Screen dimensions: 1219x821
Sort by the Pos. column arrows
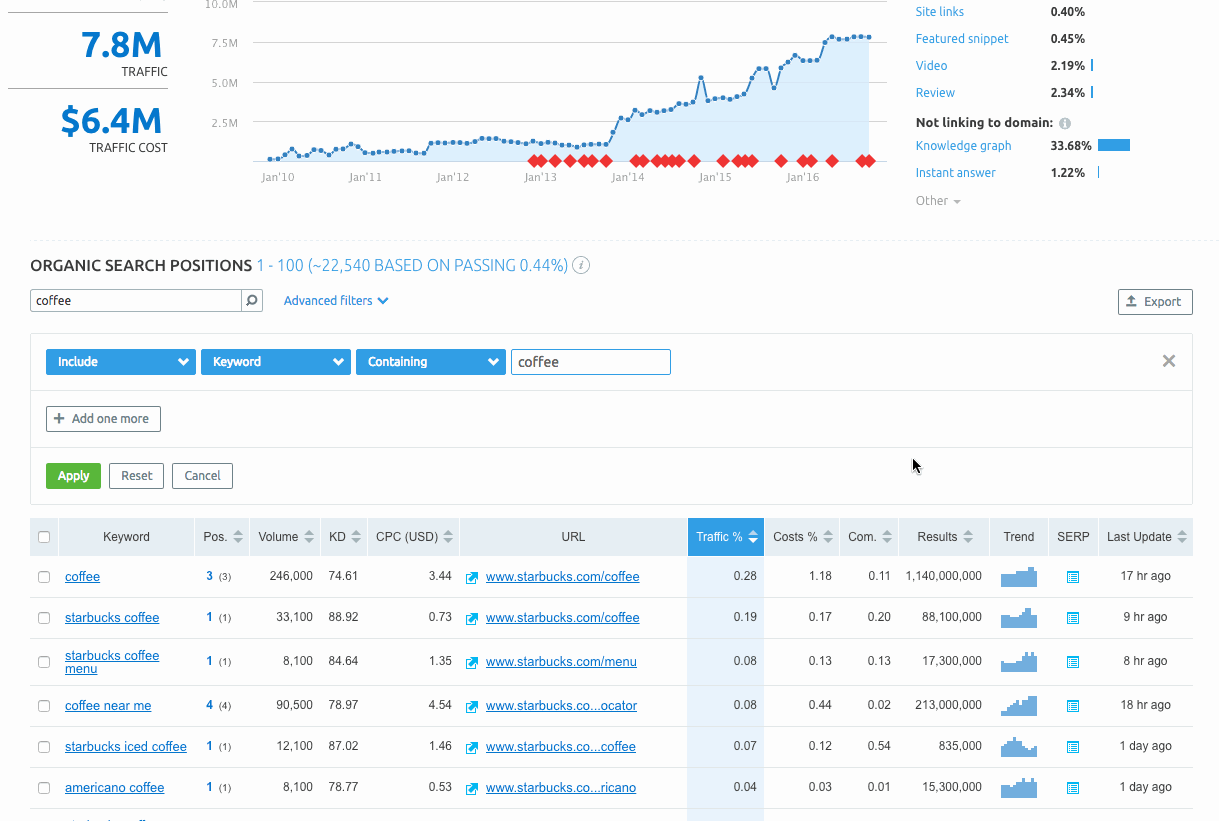238,537
